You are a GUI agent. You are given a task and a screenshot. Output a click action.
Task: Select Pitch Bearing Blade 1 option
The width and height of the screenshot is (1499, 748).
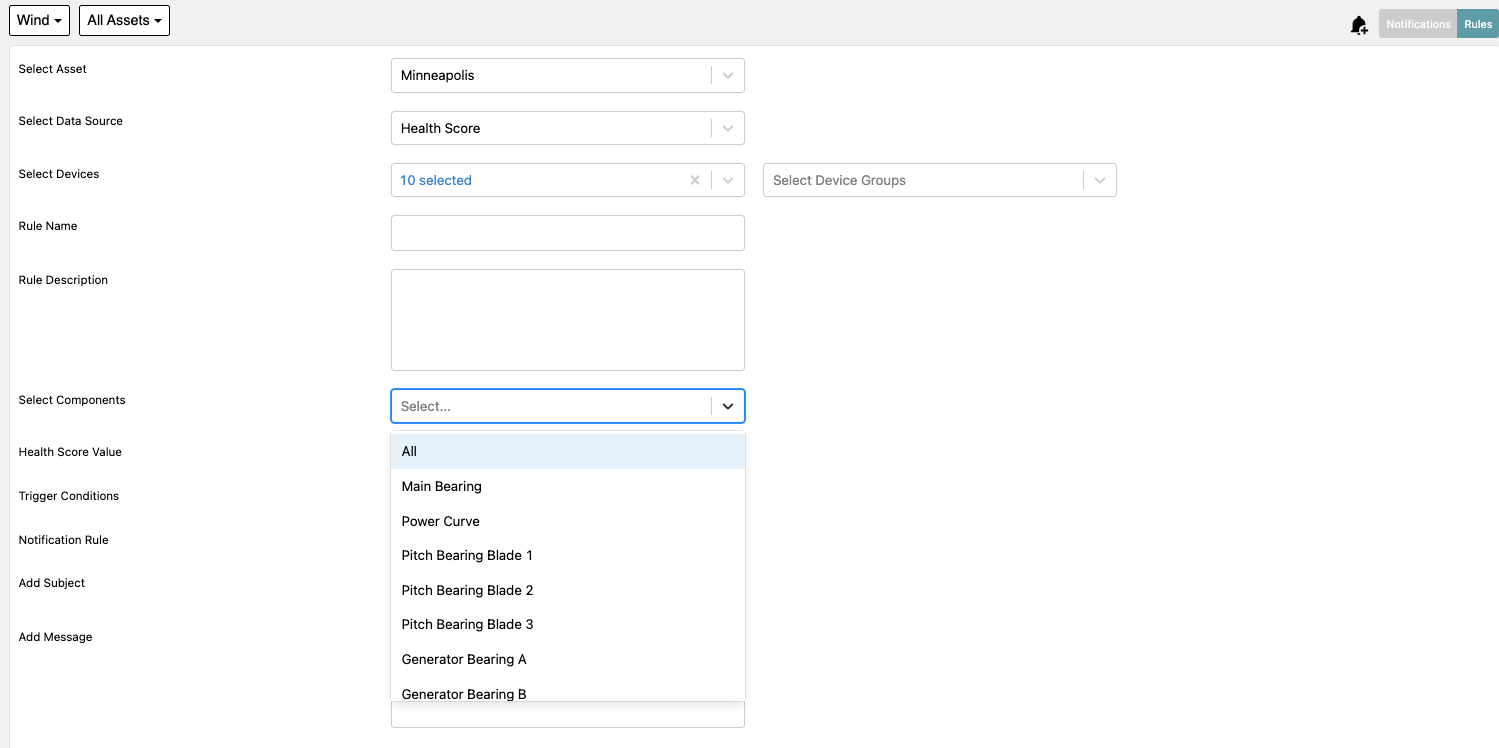[568, 555]
